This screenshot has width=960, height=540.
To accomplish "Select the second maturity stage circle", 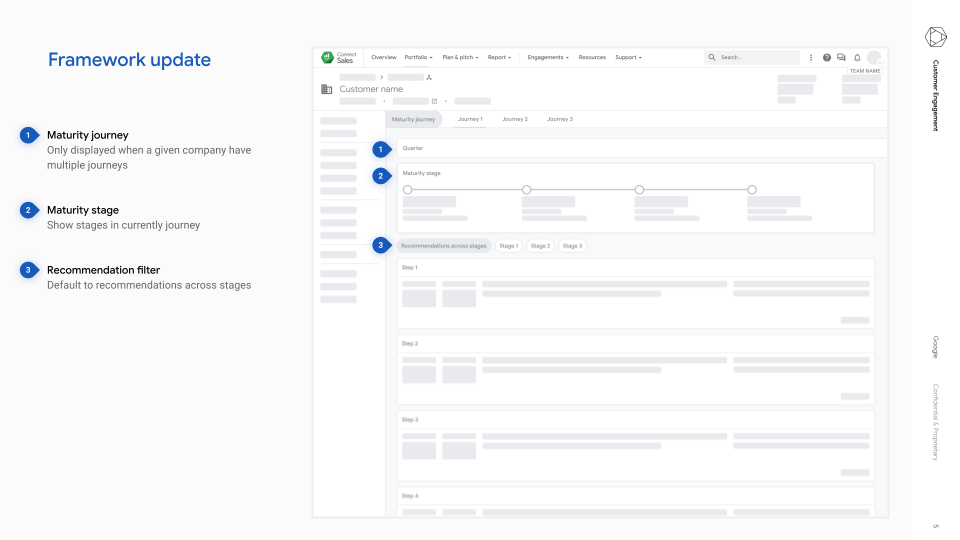I will click(527, 190).
